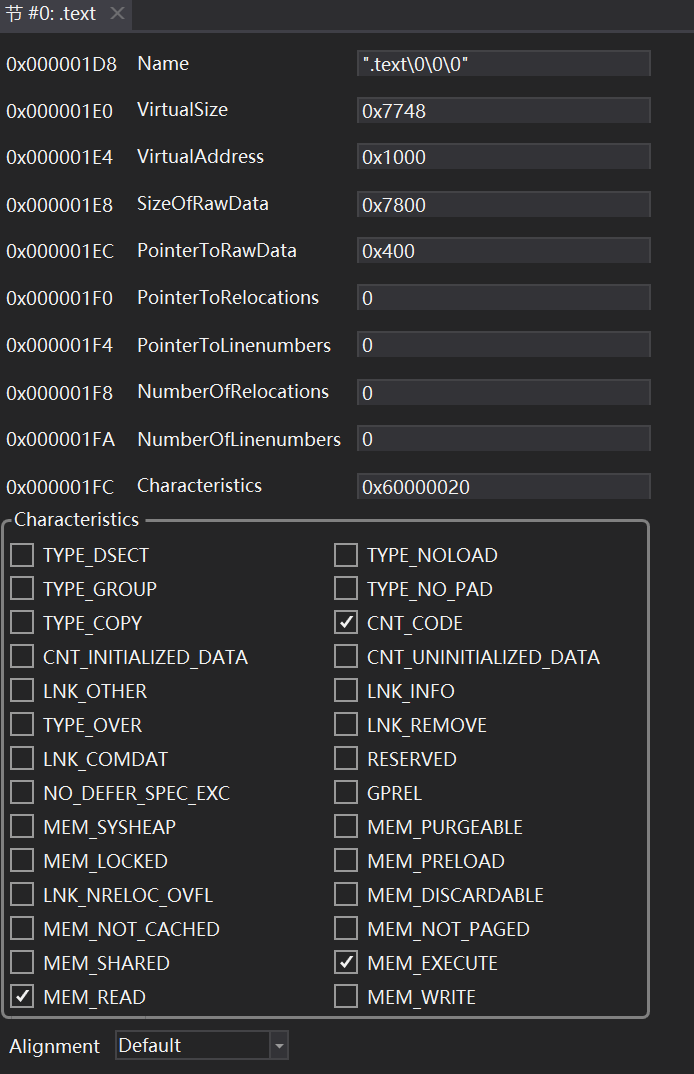The width and height of the screenshot is (694, 1074).
Task: Click the PointerToRawData value field
Action: coord(503,251)
